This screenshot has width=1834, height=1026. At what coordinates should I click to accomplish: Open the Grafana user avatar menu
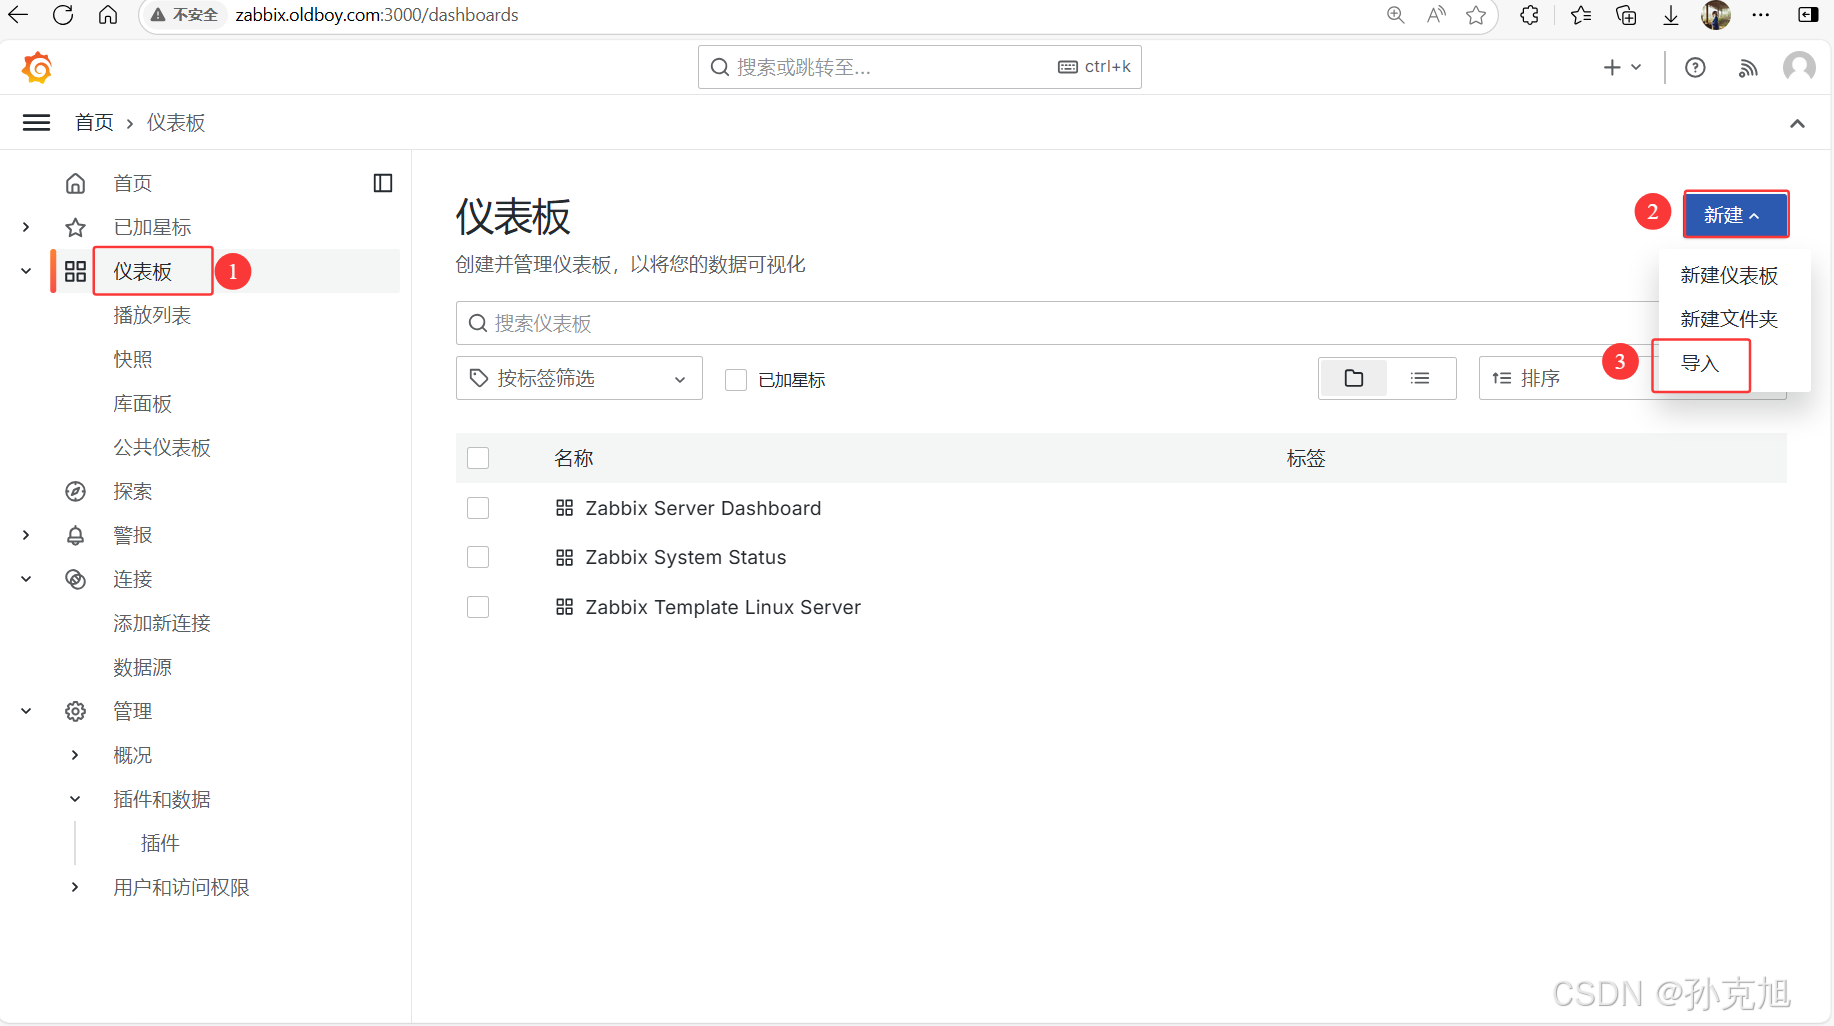[1799, 67]
